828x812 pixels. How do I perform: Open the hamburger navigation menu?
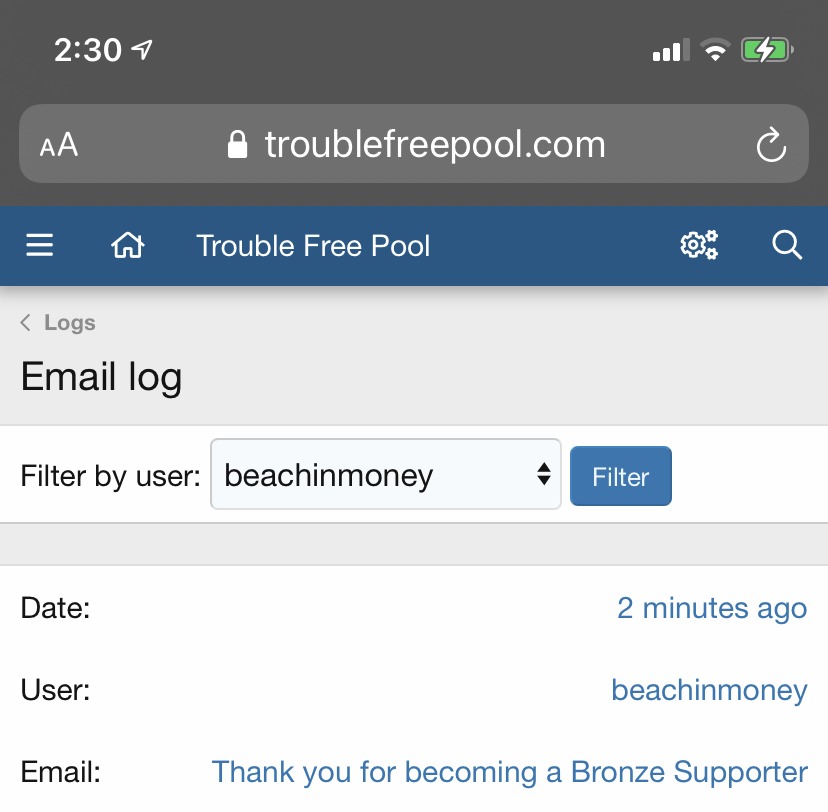(x=40, y=246)
